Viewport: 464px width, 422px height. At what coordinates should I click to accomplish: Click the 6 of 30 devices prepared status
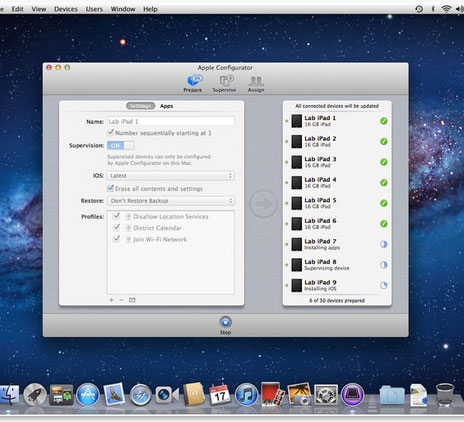[x=337, y=300]
